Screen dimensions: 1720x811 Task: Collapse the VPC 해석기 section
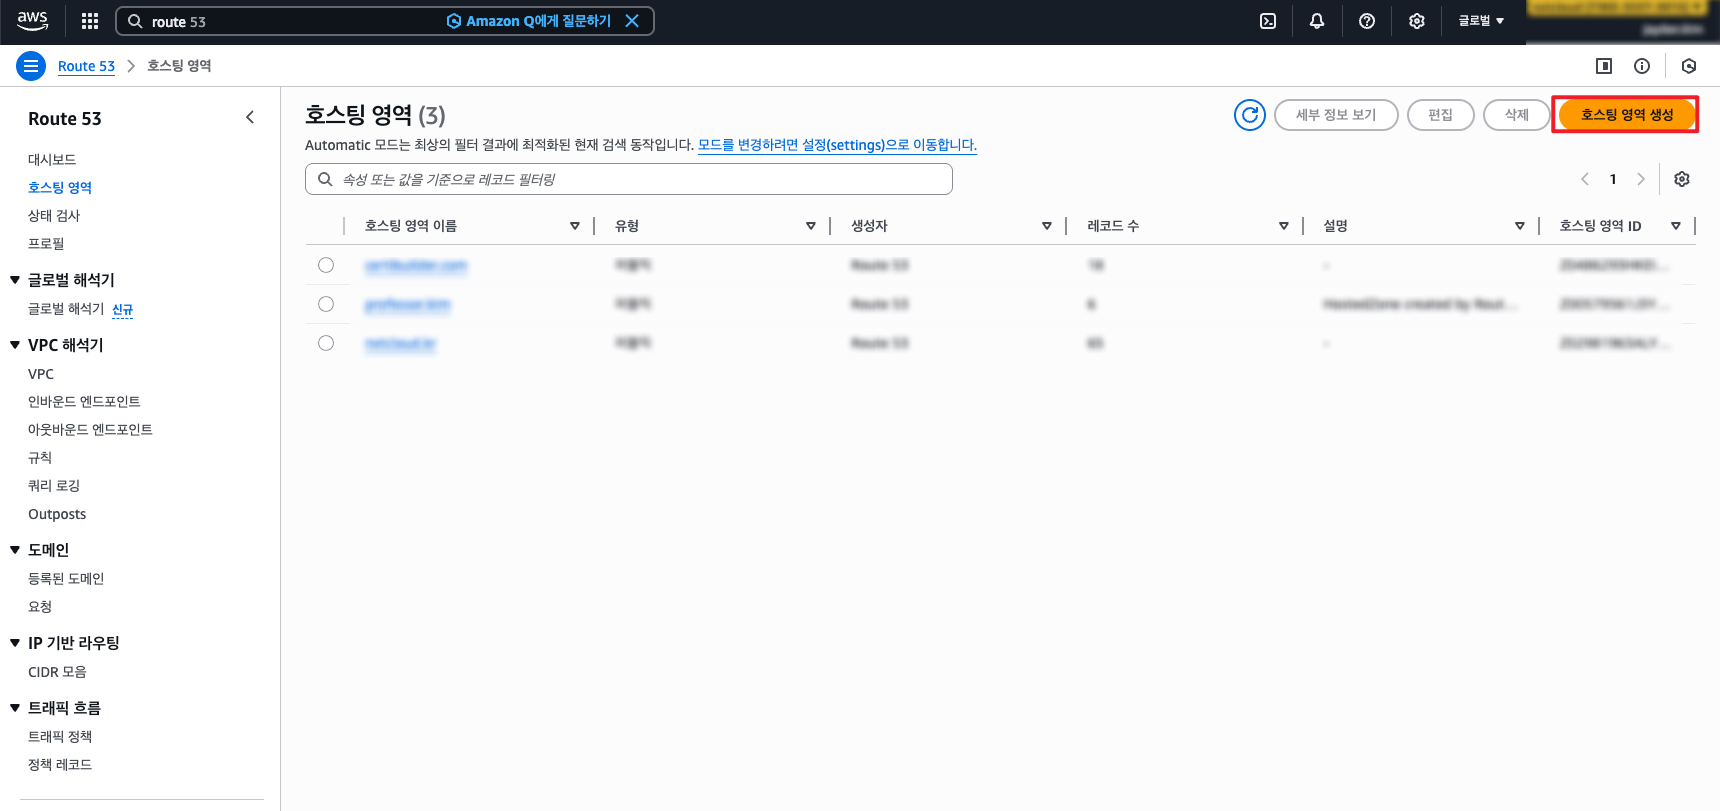[15, 345]
